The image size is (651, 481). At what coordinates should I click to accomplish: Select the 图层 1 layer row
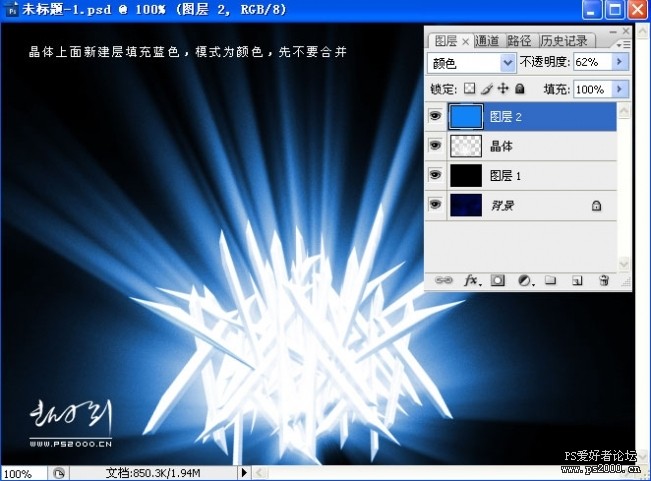tap(521, 176)
